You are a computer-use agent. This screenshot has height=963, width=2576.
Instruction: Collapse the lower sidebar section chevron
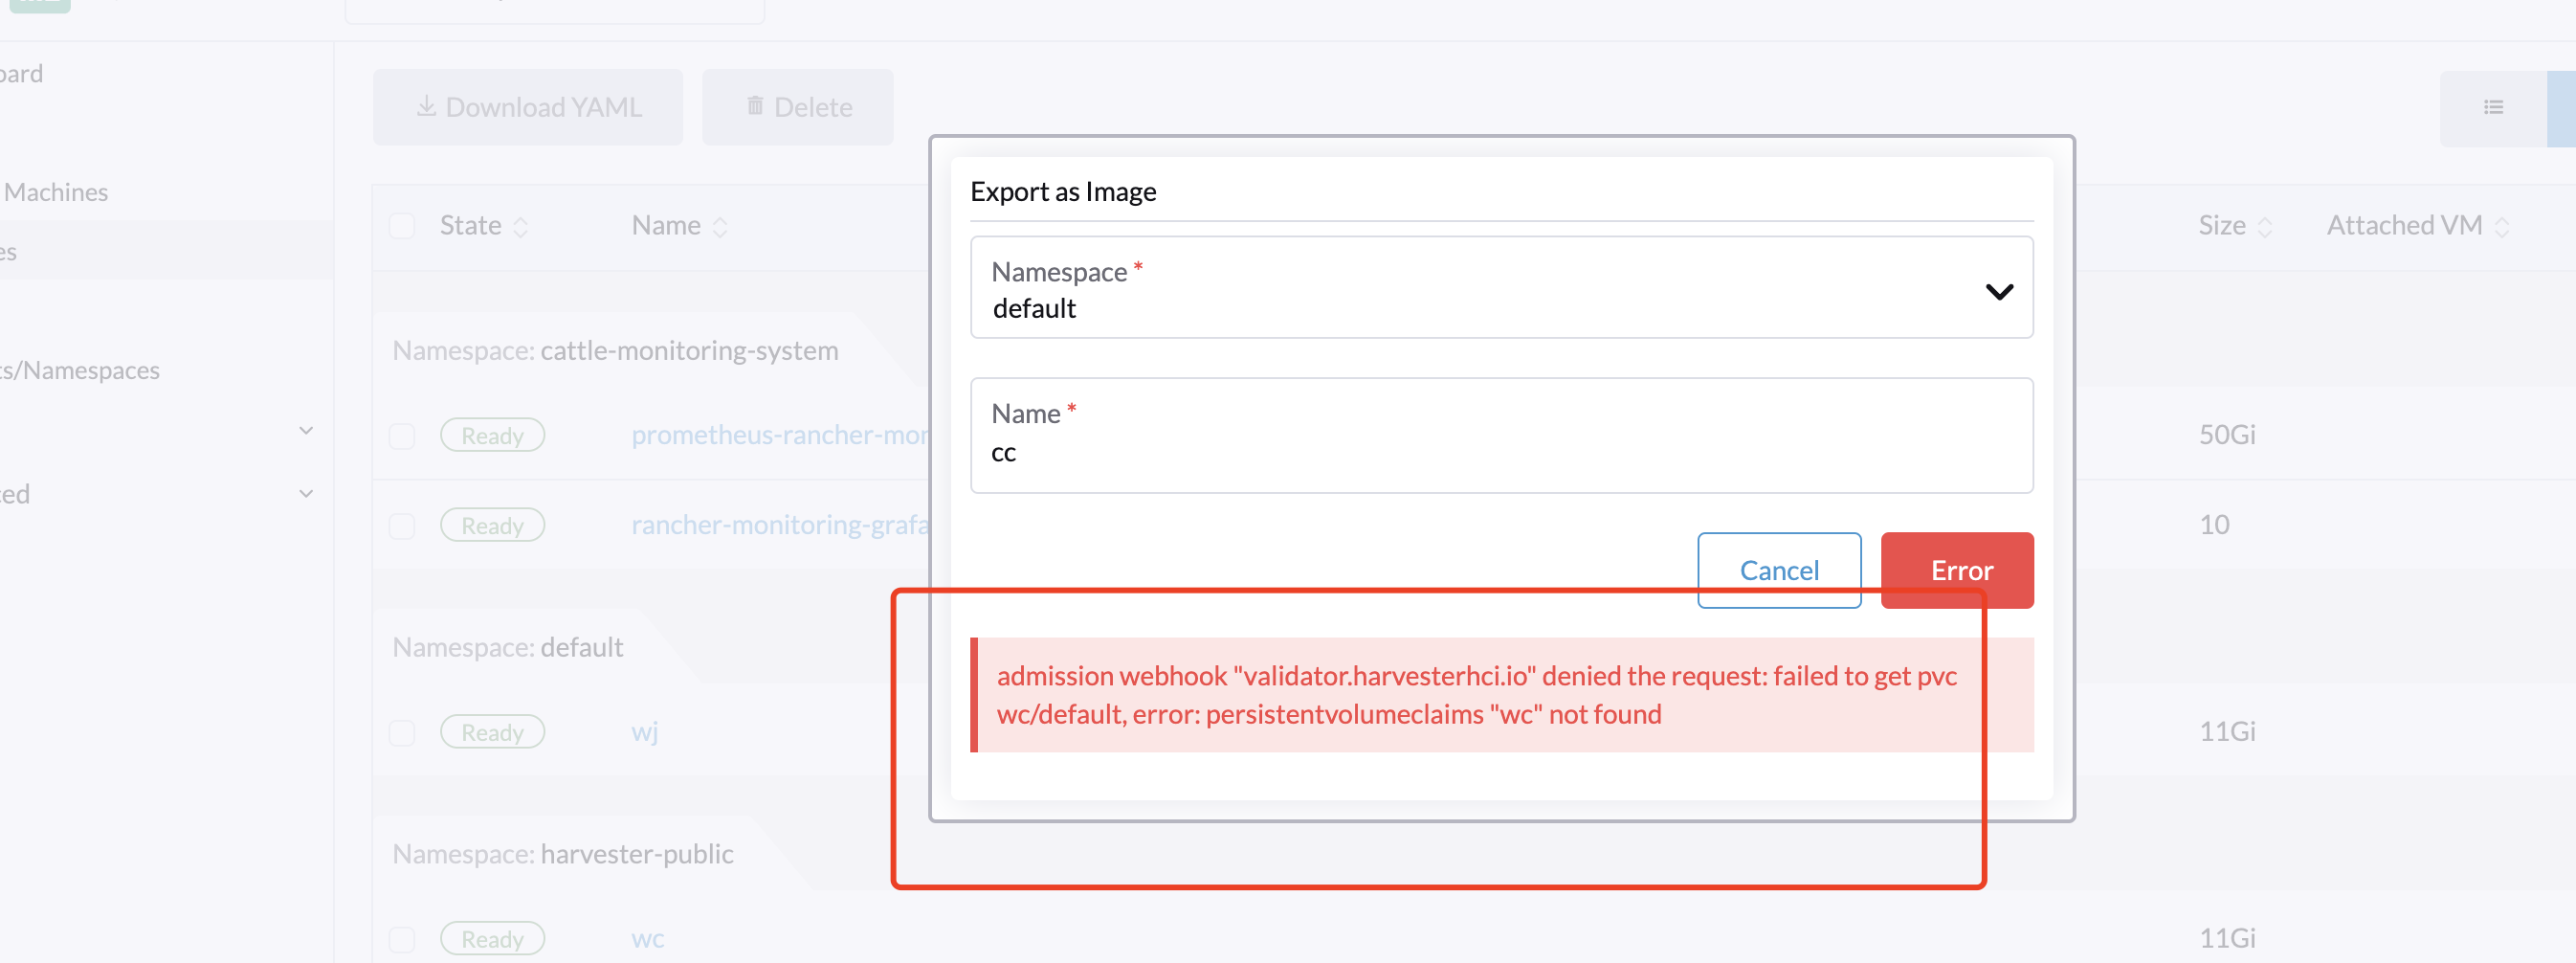[306, 493]
